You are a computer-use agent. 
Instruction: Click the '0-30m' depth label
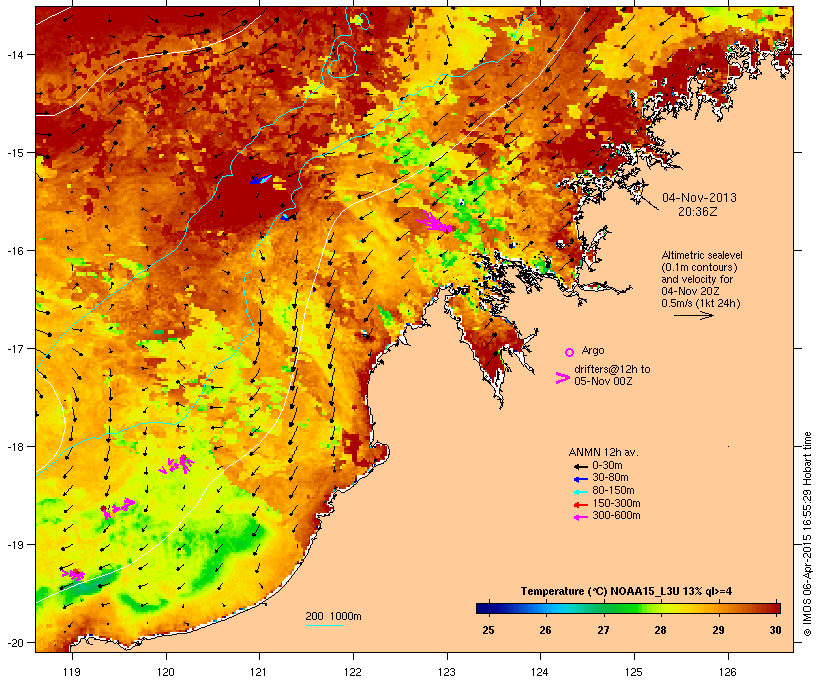[x=607, y=466]
